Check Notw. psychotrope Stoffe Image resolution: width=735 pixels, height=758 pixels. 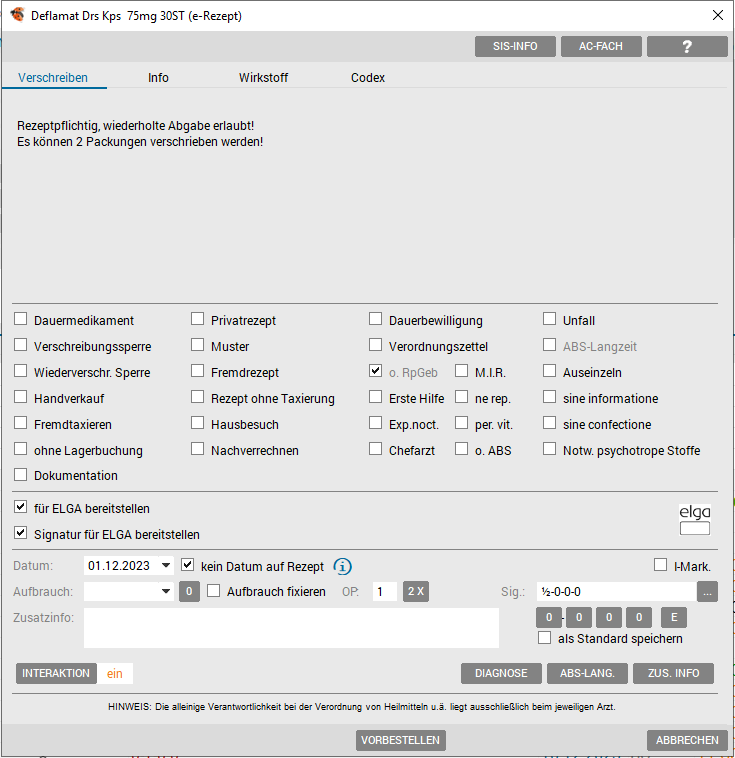pos(549,449)
